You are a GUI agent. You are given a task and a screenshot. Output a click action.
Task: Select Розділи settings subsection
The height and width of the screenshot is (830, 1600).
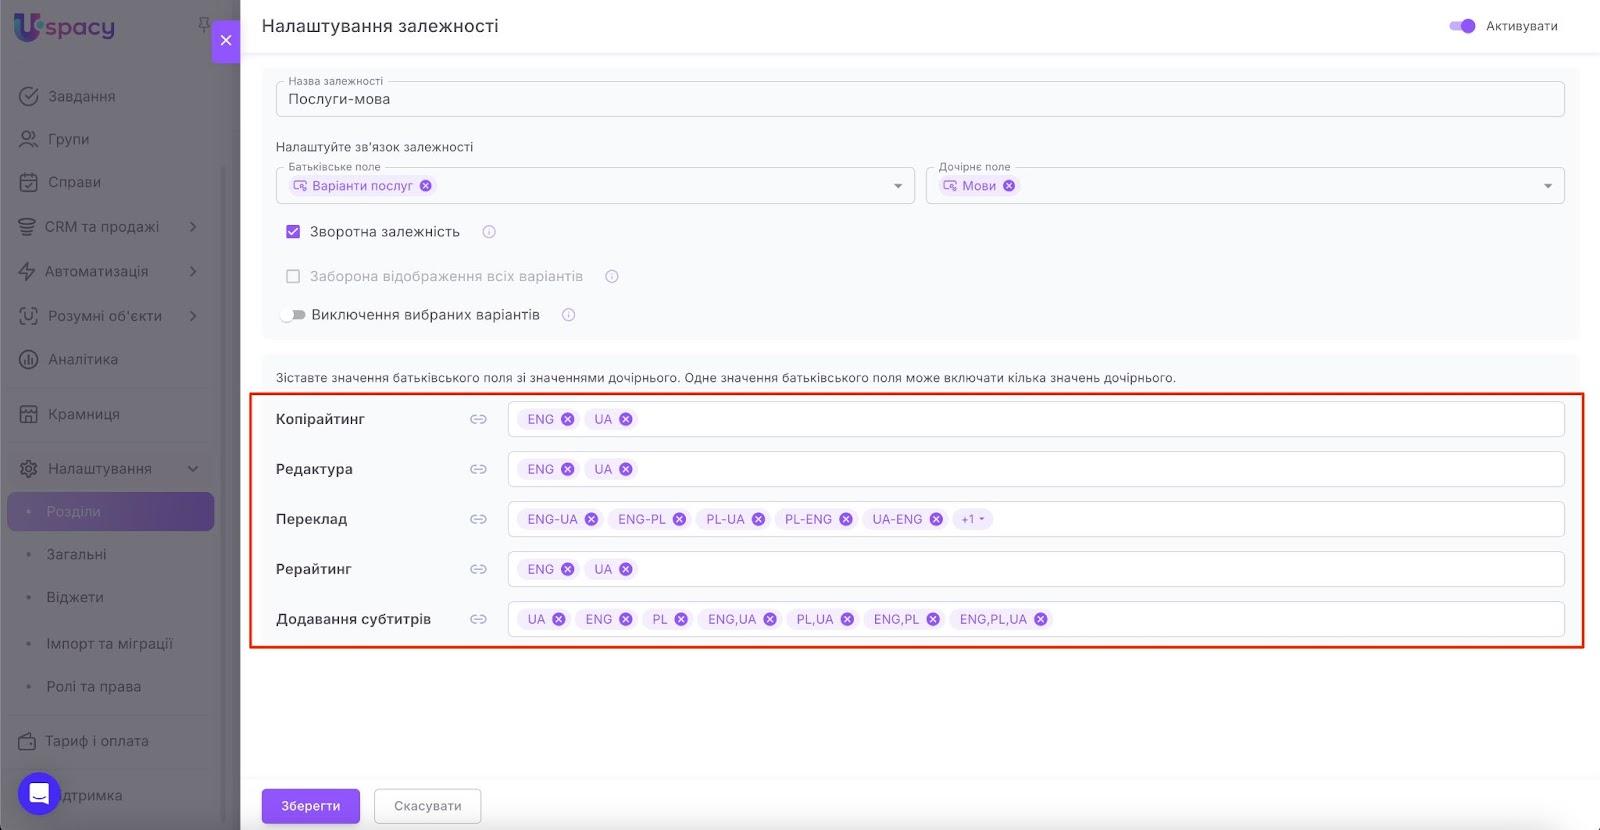tap(111, 512)
